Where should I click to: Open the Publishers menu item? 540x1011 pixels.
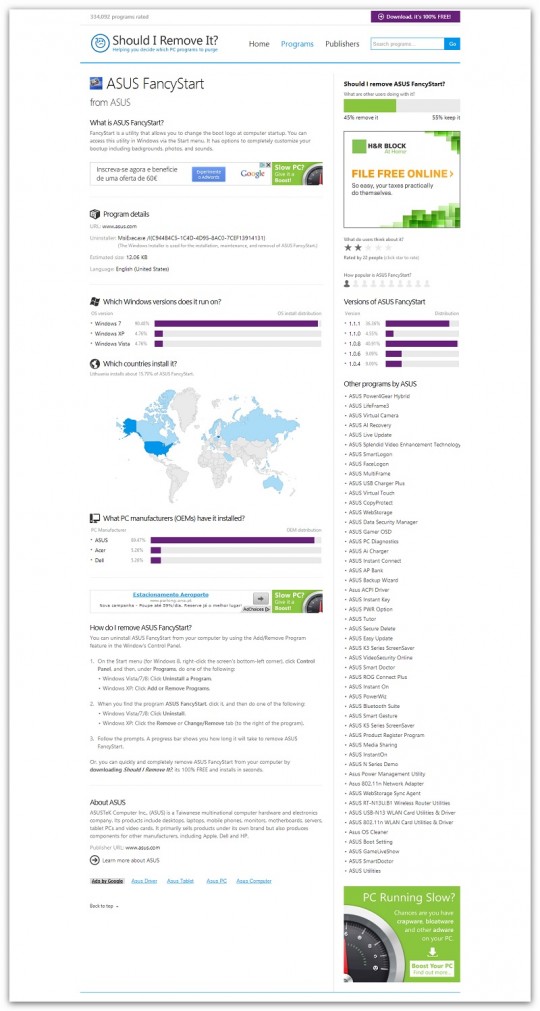pos(342,44)
